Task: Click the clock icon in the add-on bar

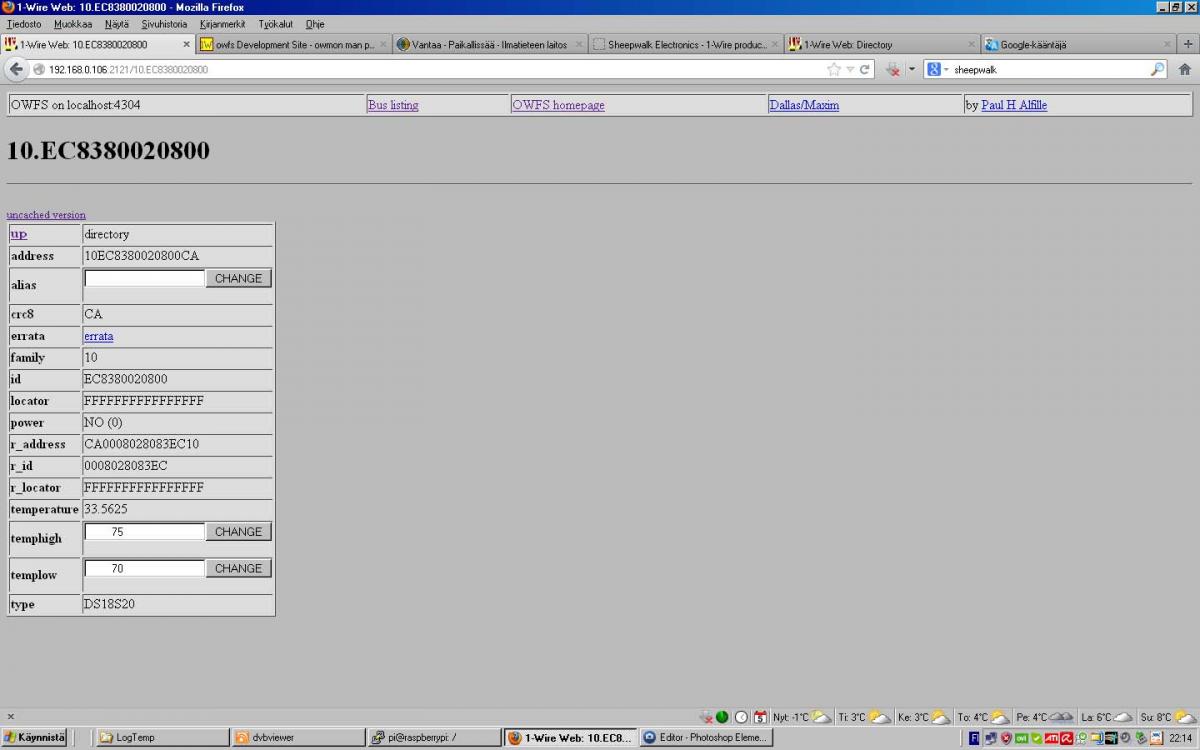Action: pyautogui.click(x=741, y=717)
